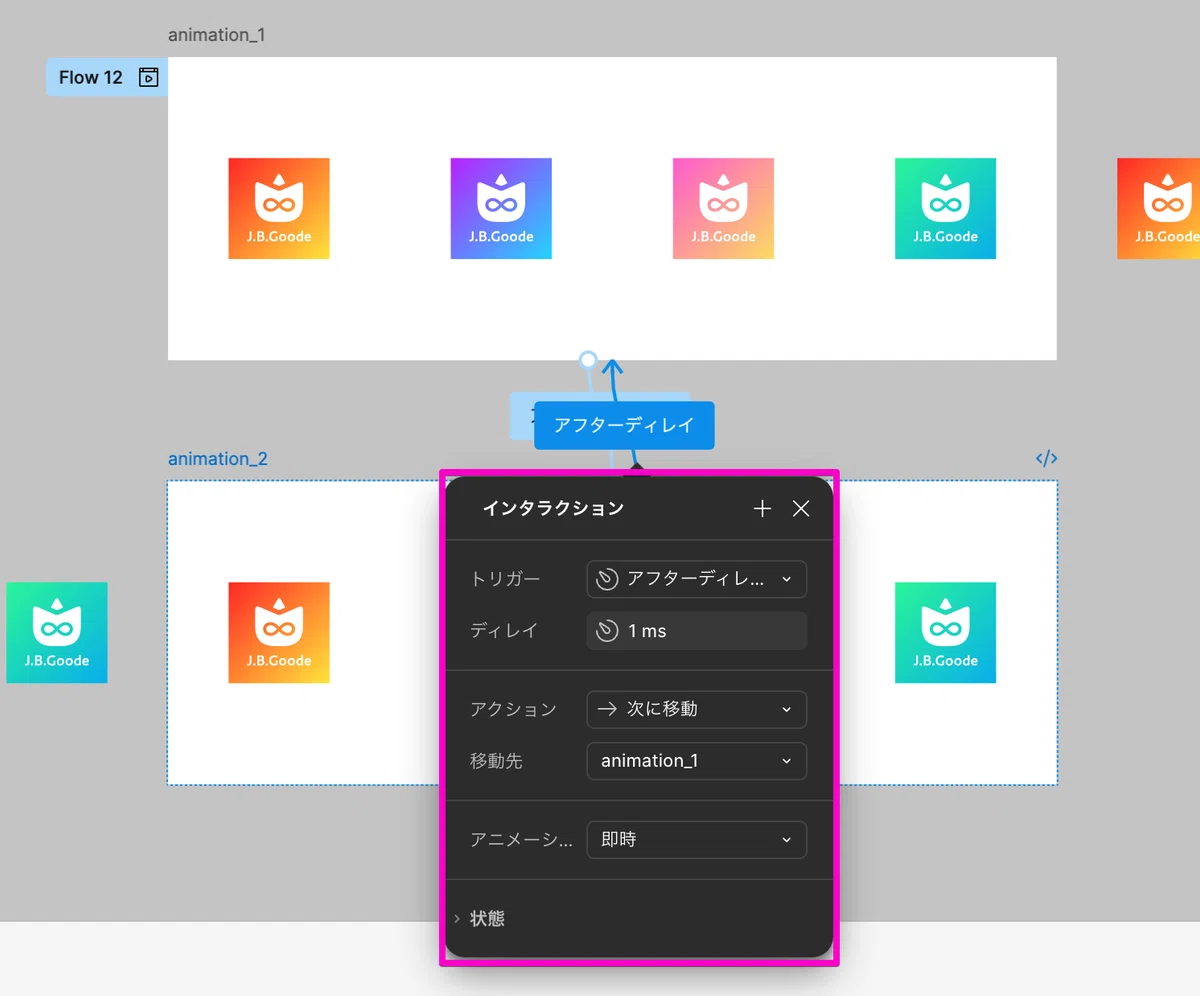The image size is (1200, 996).
Task: Select the orange J.B.Goode logo in animation_2
Action: 279,633
